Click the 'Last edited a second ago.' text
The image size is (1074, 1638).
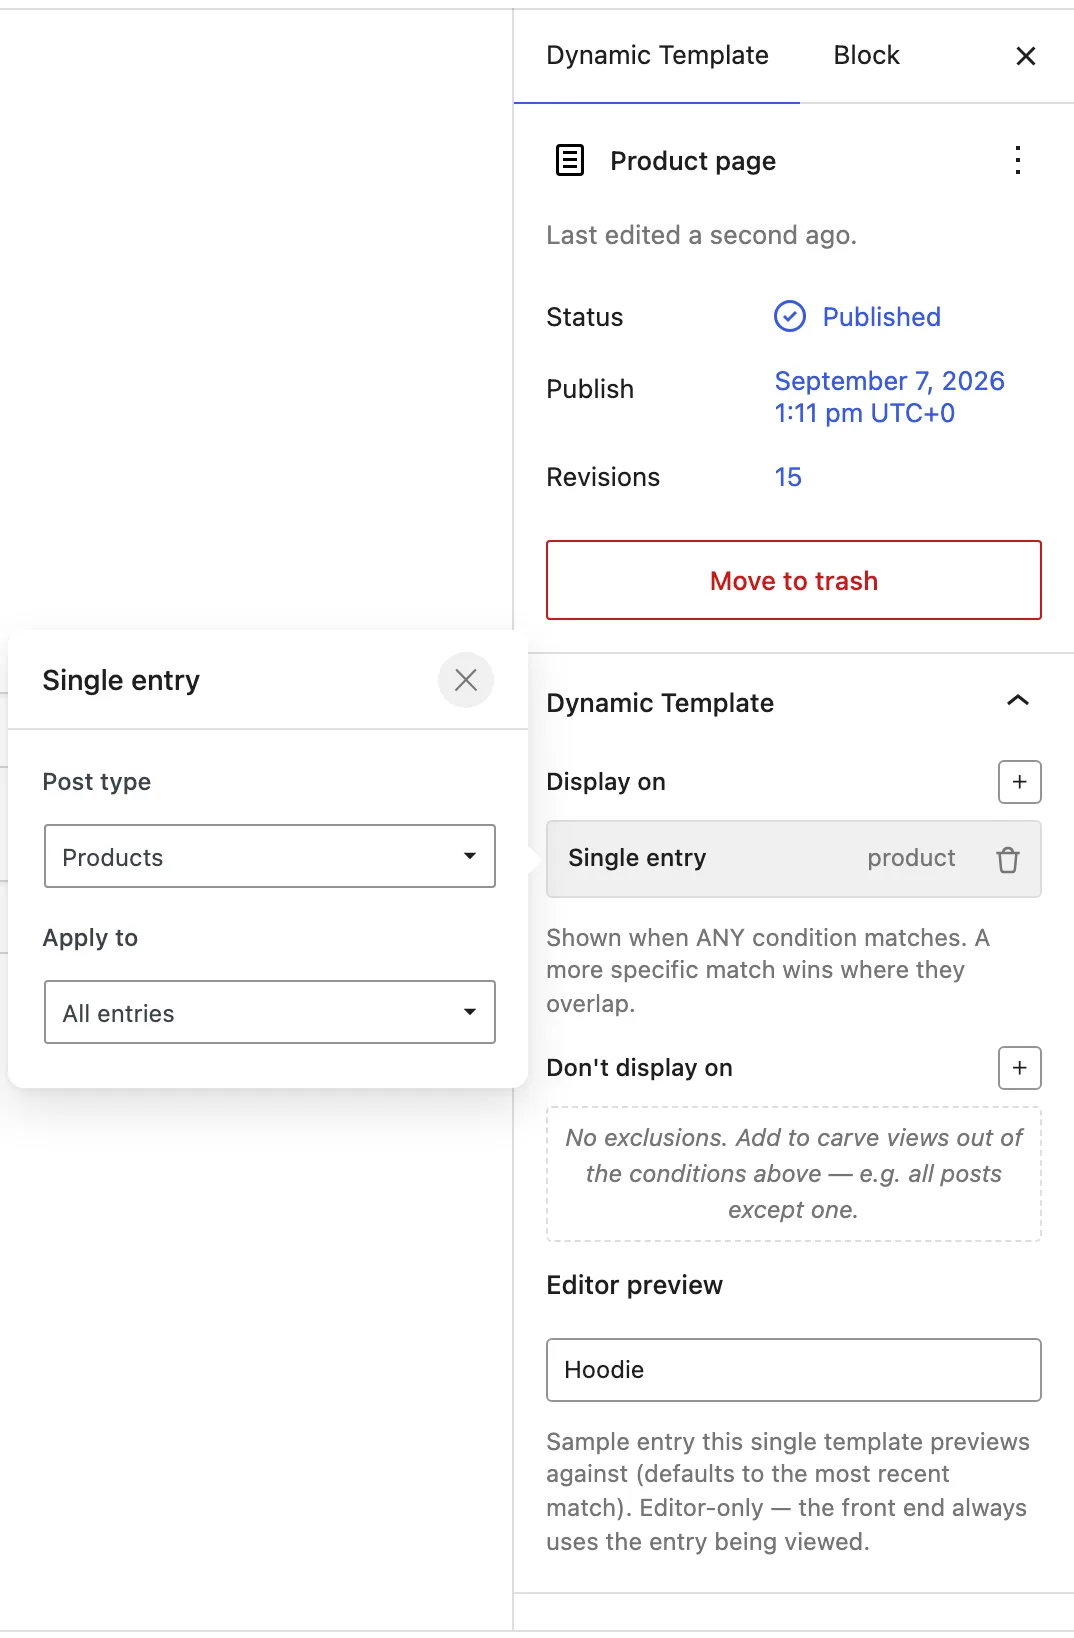(701, 235)
